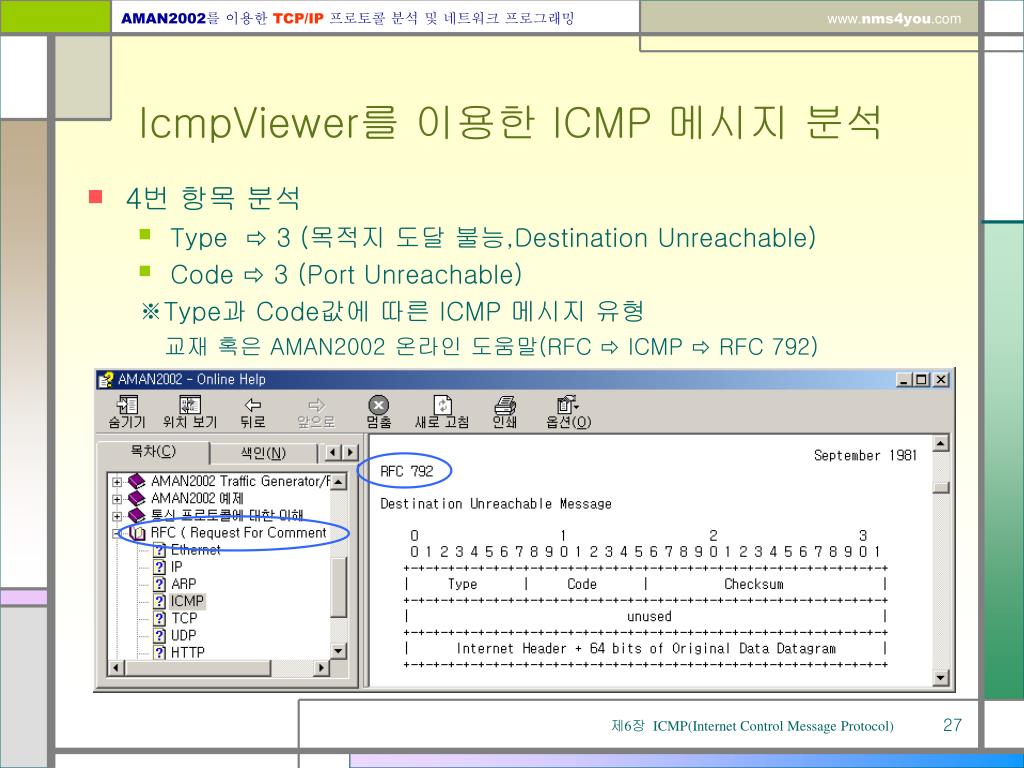Click the content pane scrollbar down arrow

tap(940, 678)
